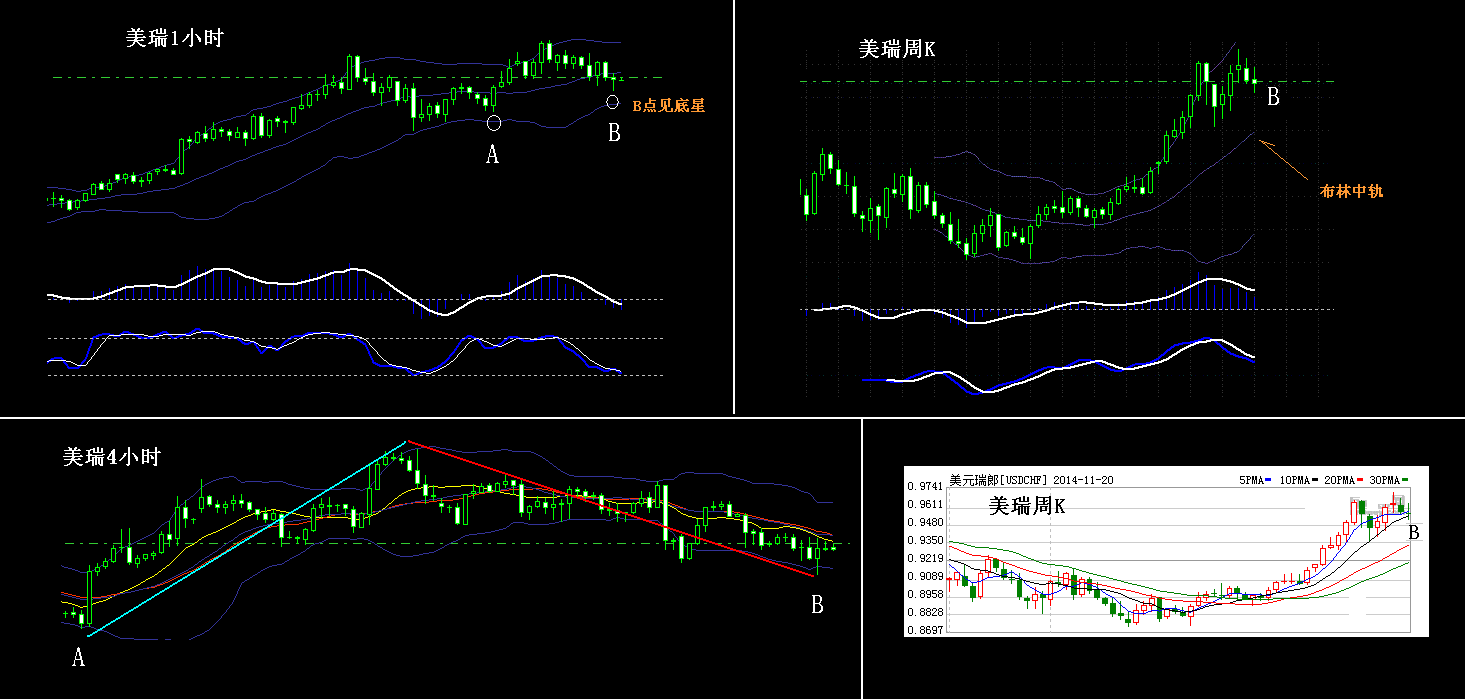1465x699 pixels.
Task: Click the 0.9089 price axis value
Action: click(926, 577)
